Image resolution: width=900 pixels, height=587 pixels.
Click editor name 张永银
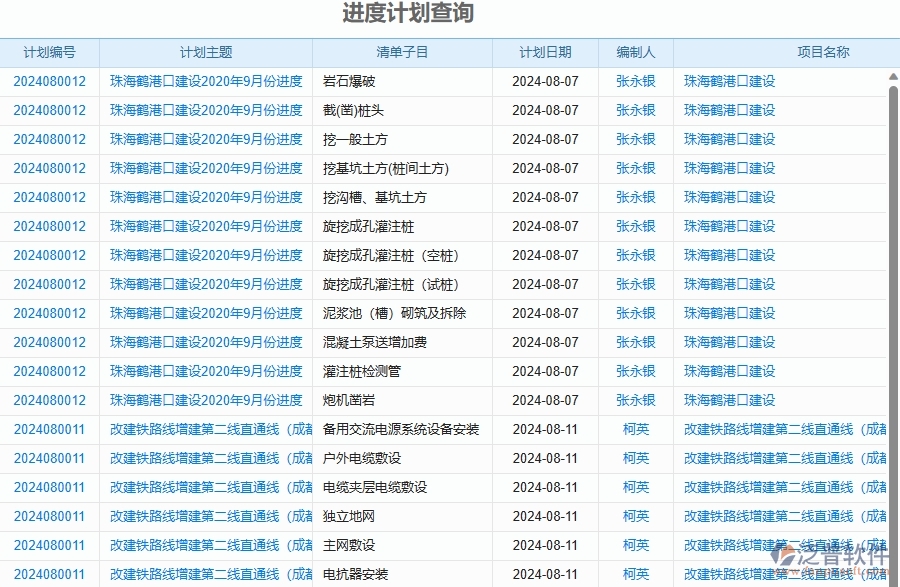click(637, 82)
